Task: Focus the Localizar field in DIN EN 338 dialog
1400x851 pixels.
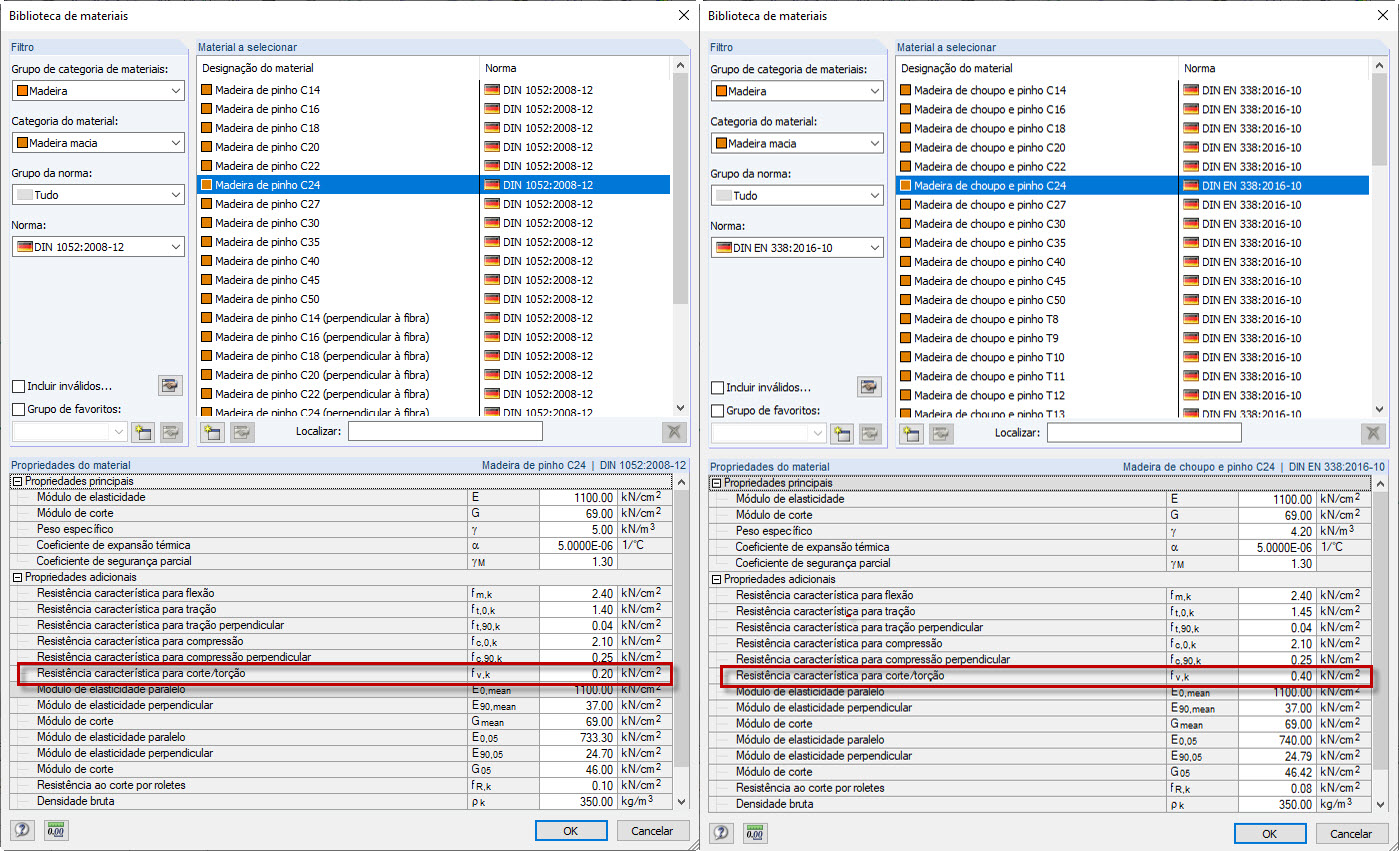Action: coord(1144,433)
